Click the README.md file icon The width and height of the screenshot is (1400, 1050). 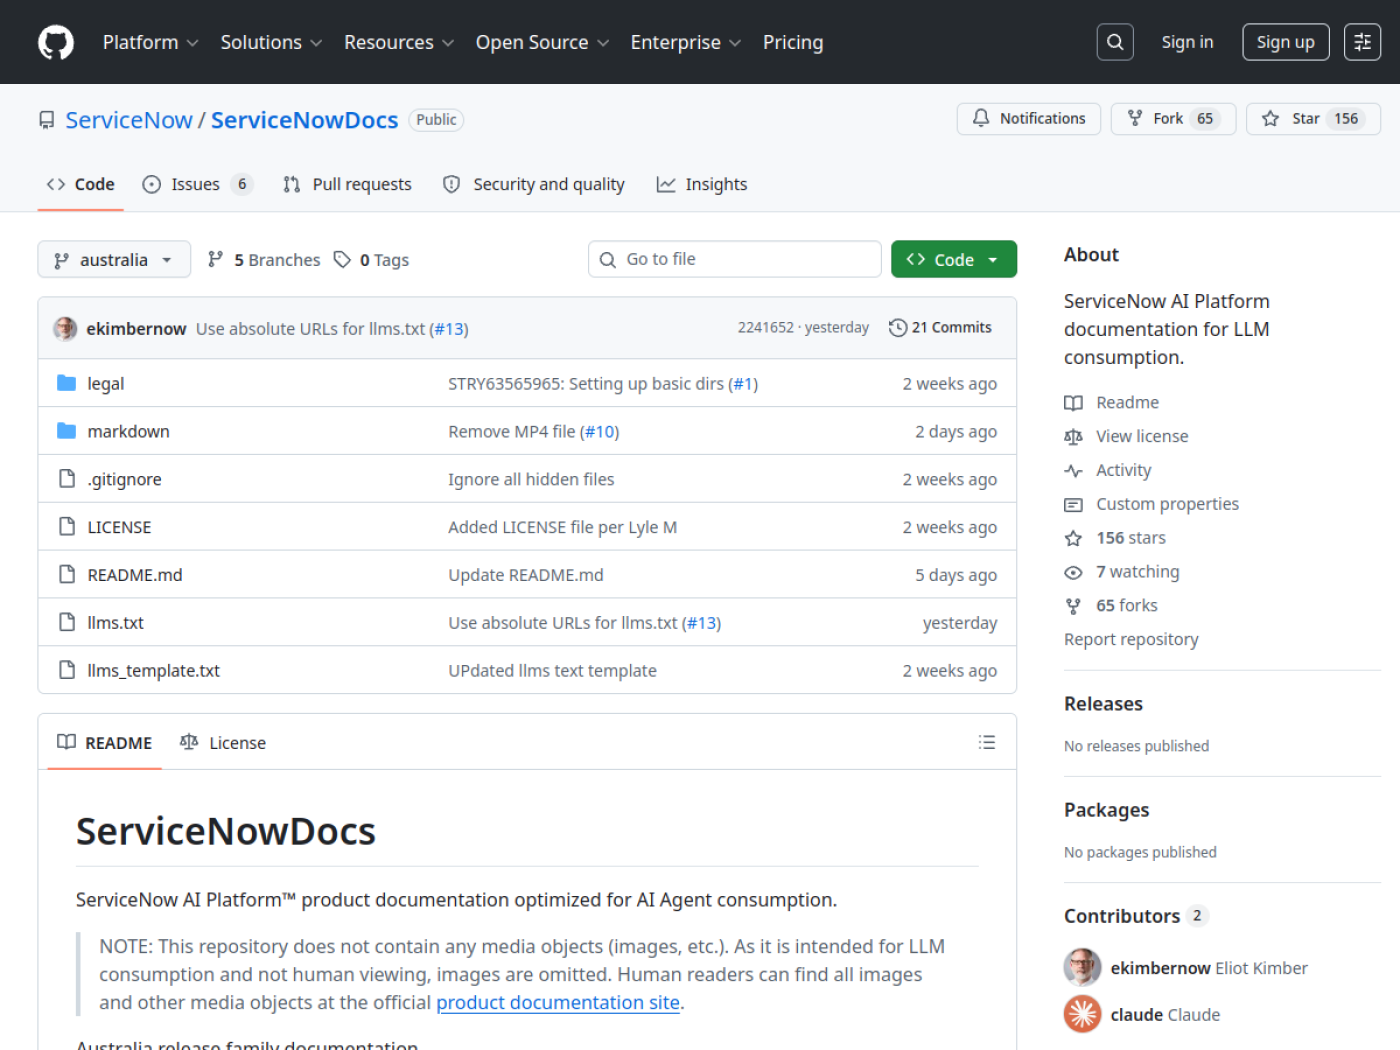67,574
